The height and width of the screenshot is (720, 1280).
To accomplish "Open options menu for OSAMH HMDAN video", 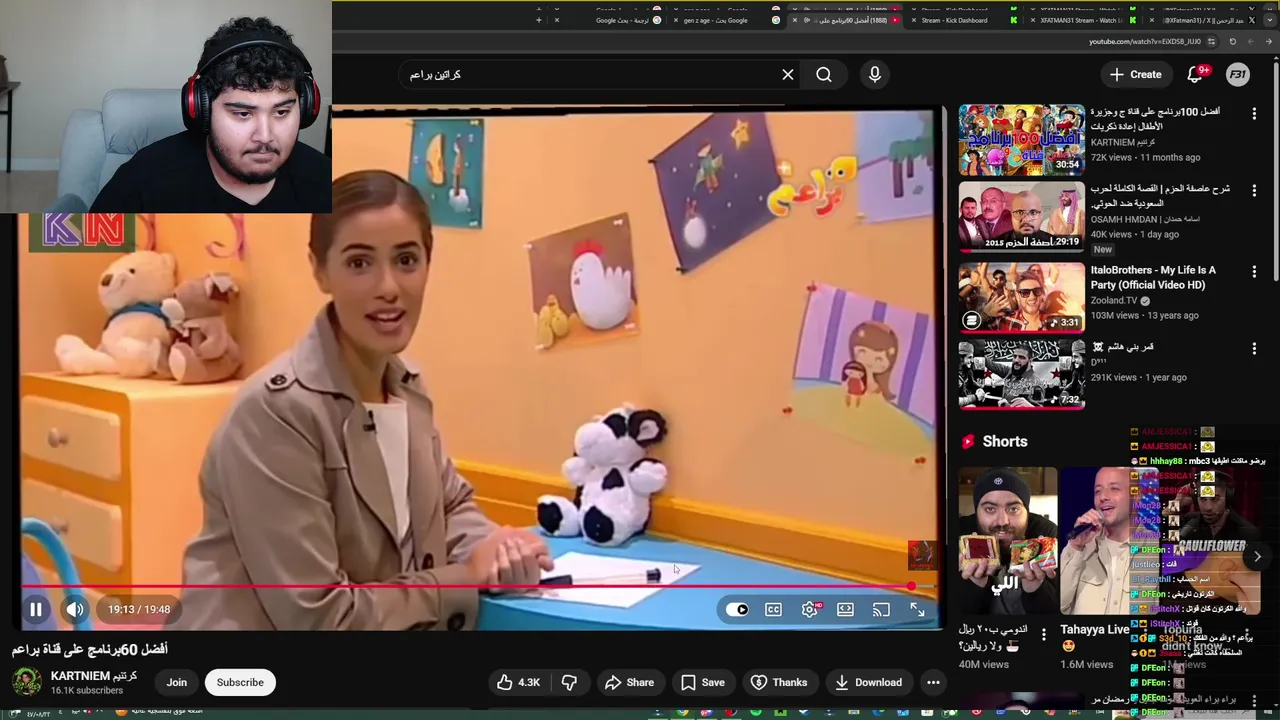I will pyautogui.click(x=1254, y=191).
